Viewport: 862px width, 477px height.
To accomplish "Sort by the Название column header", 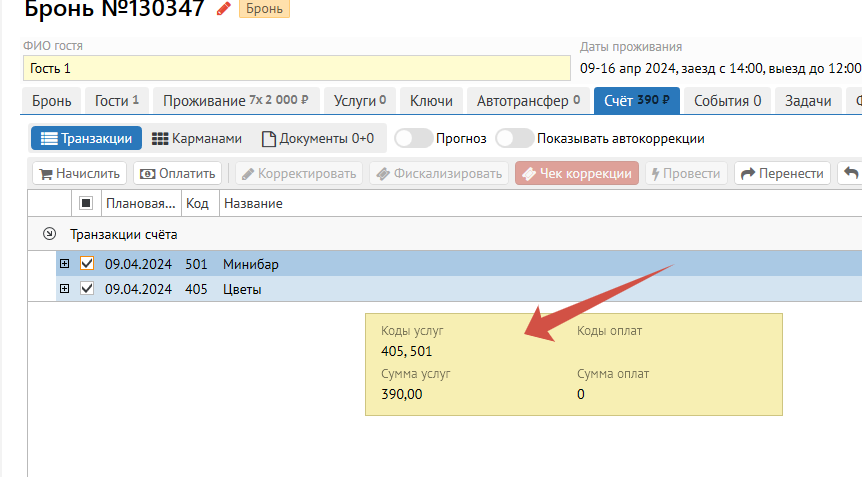I will (252, 203).
